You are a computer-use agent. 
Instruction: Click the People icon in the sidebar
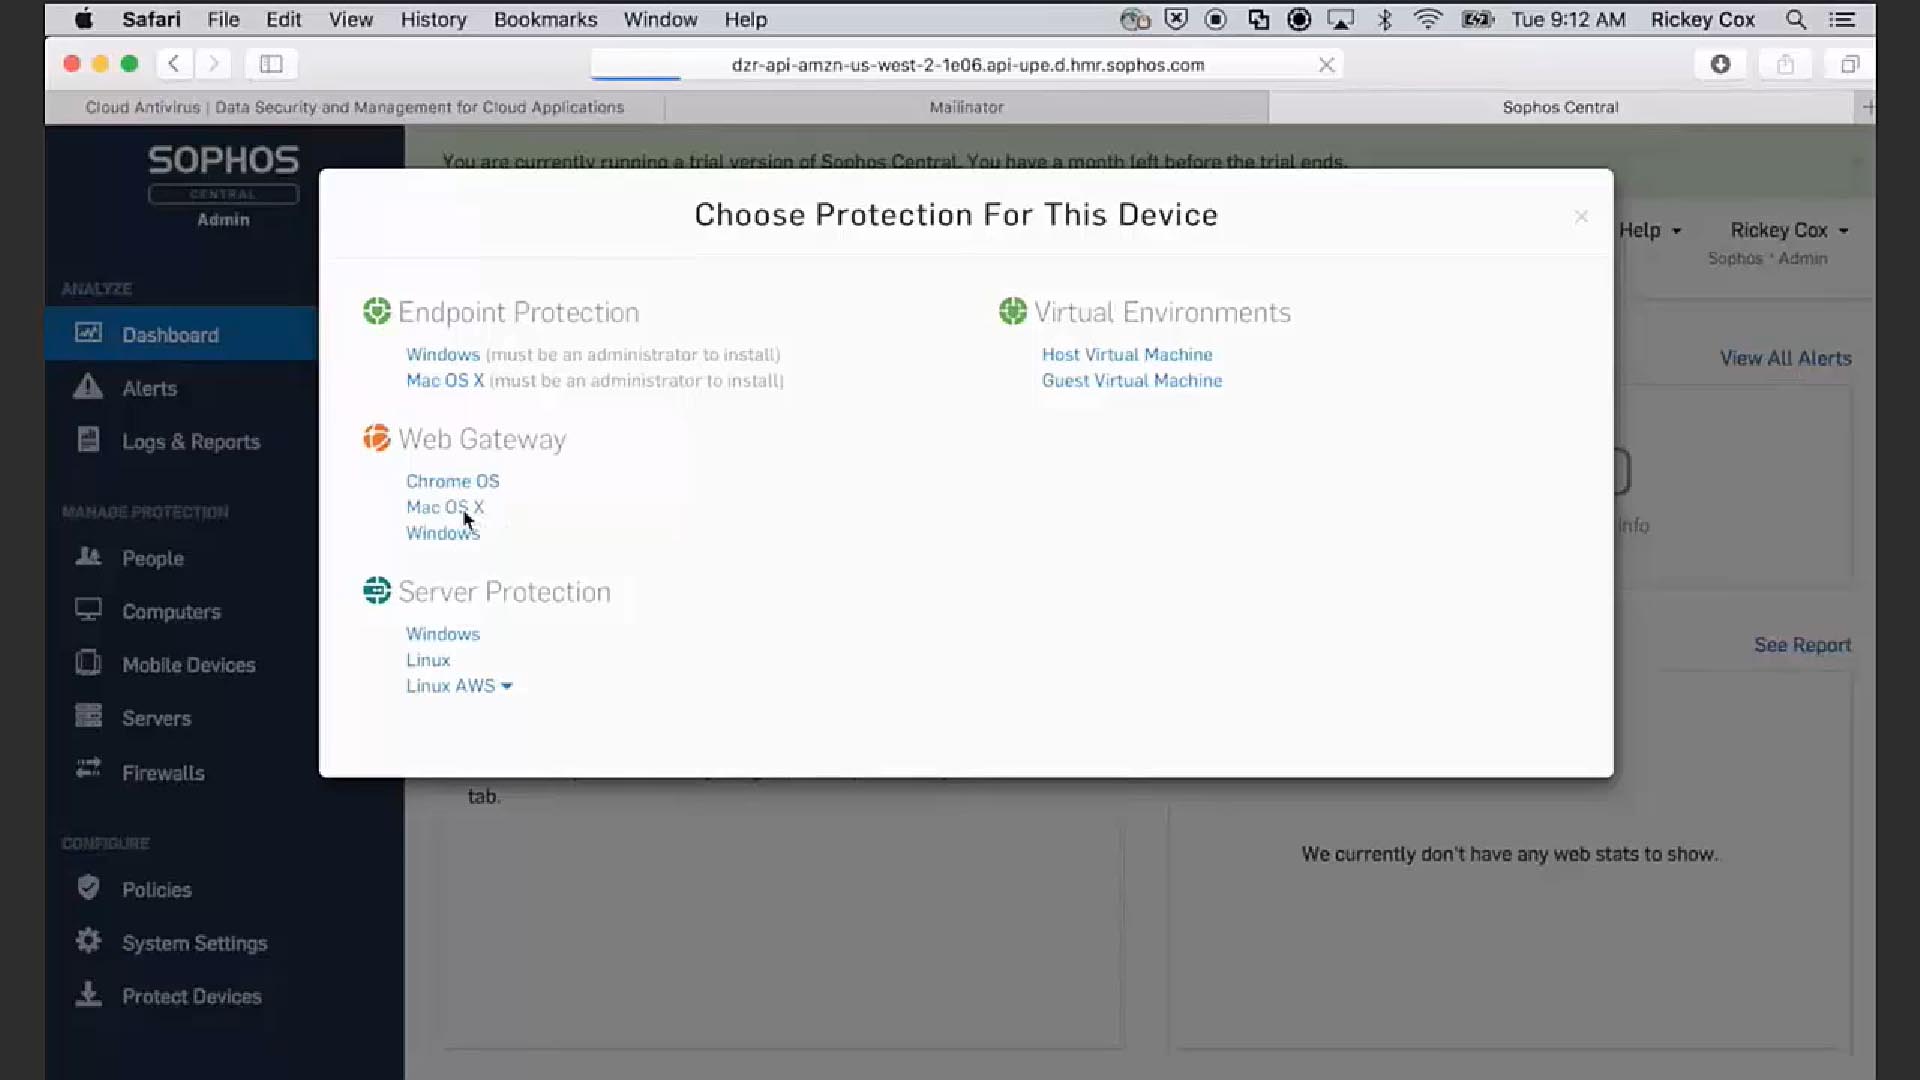click(88, 557)
